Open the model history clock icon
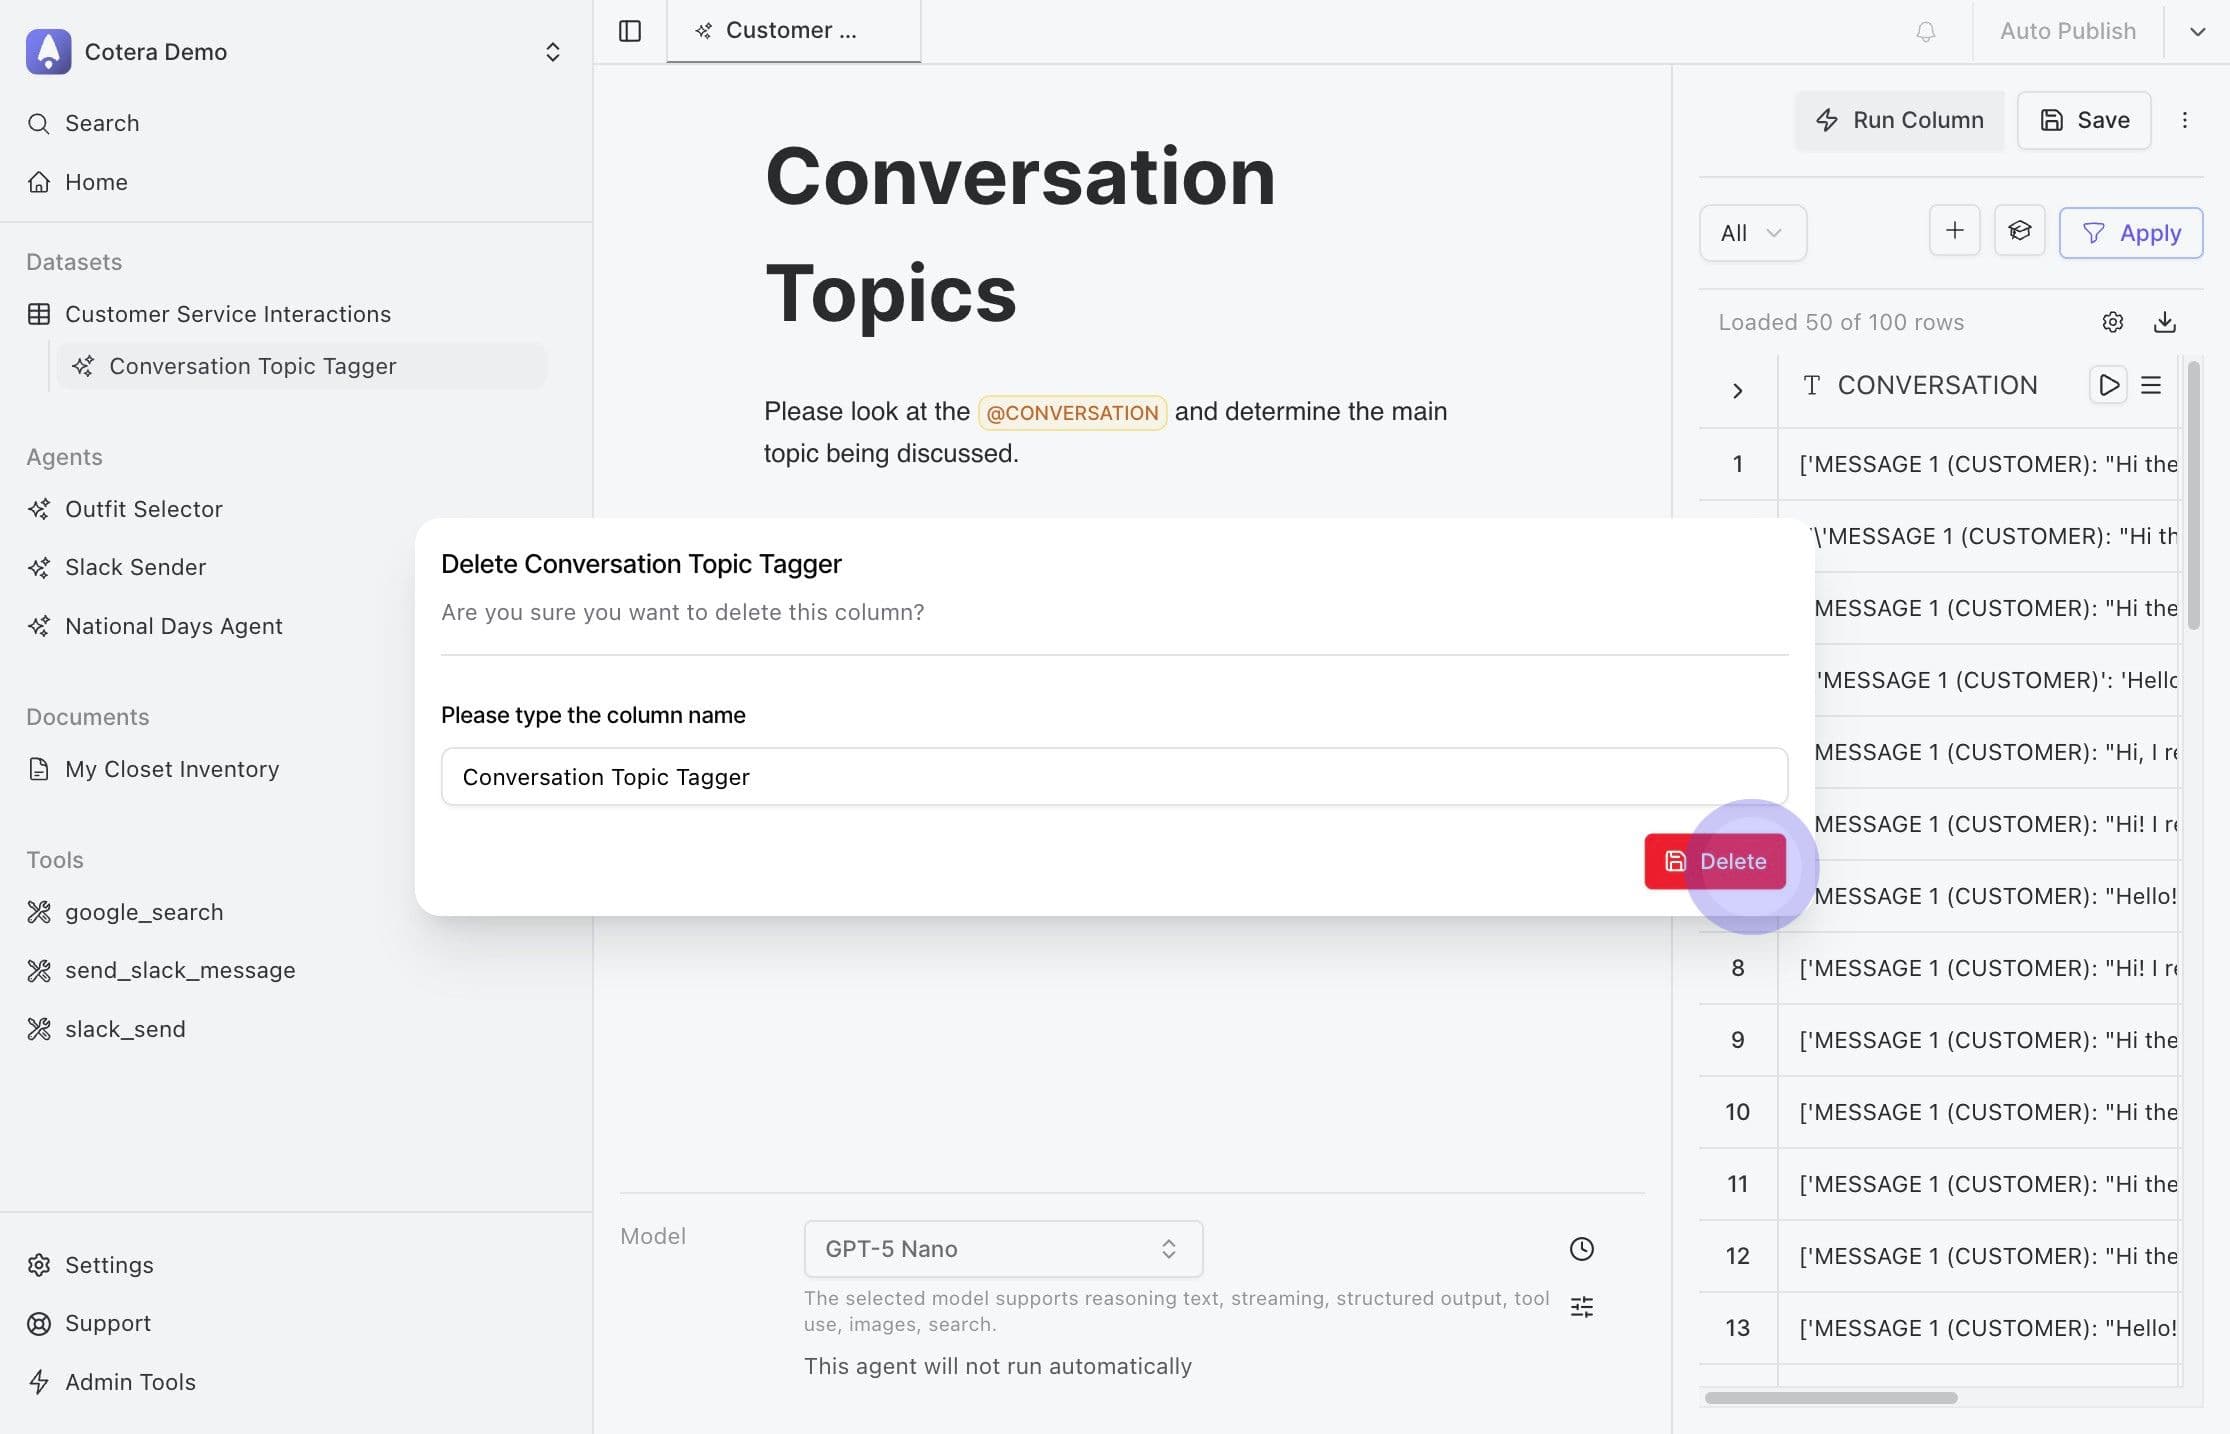The image size is (2230, 1434). pyautogui.click(x=1581, y=1248)
